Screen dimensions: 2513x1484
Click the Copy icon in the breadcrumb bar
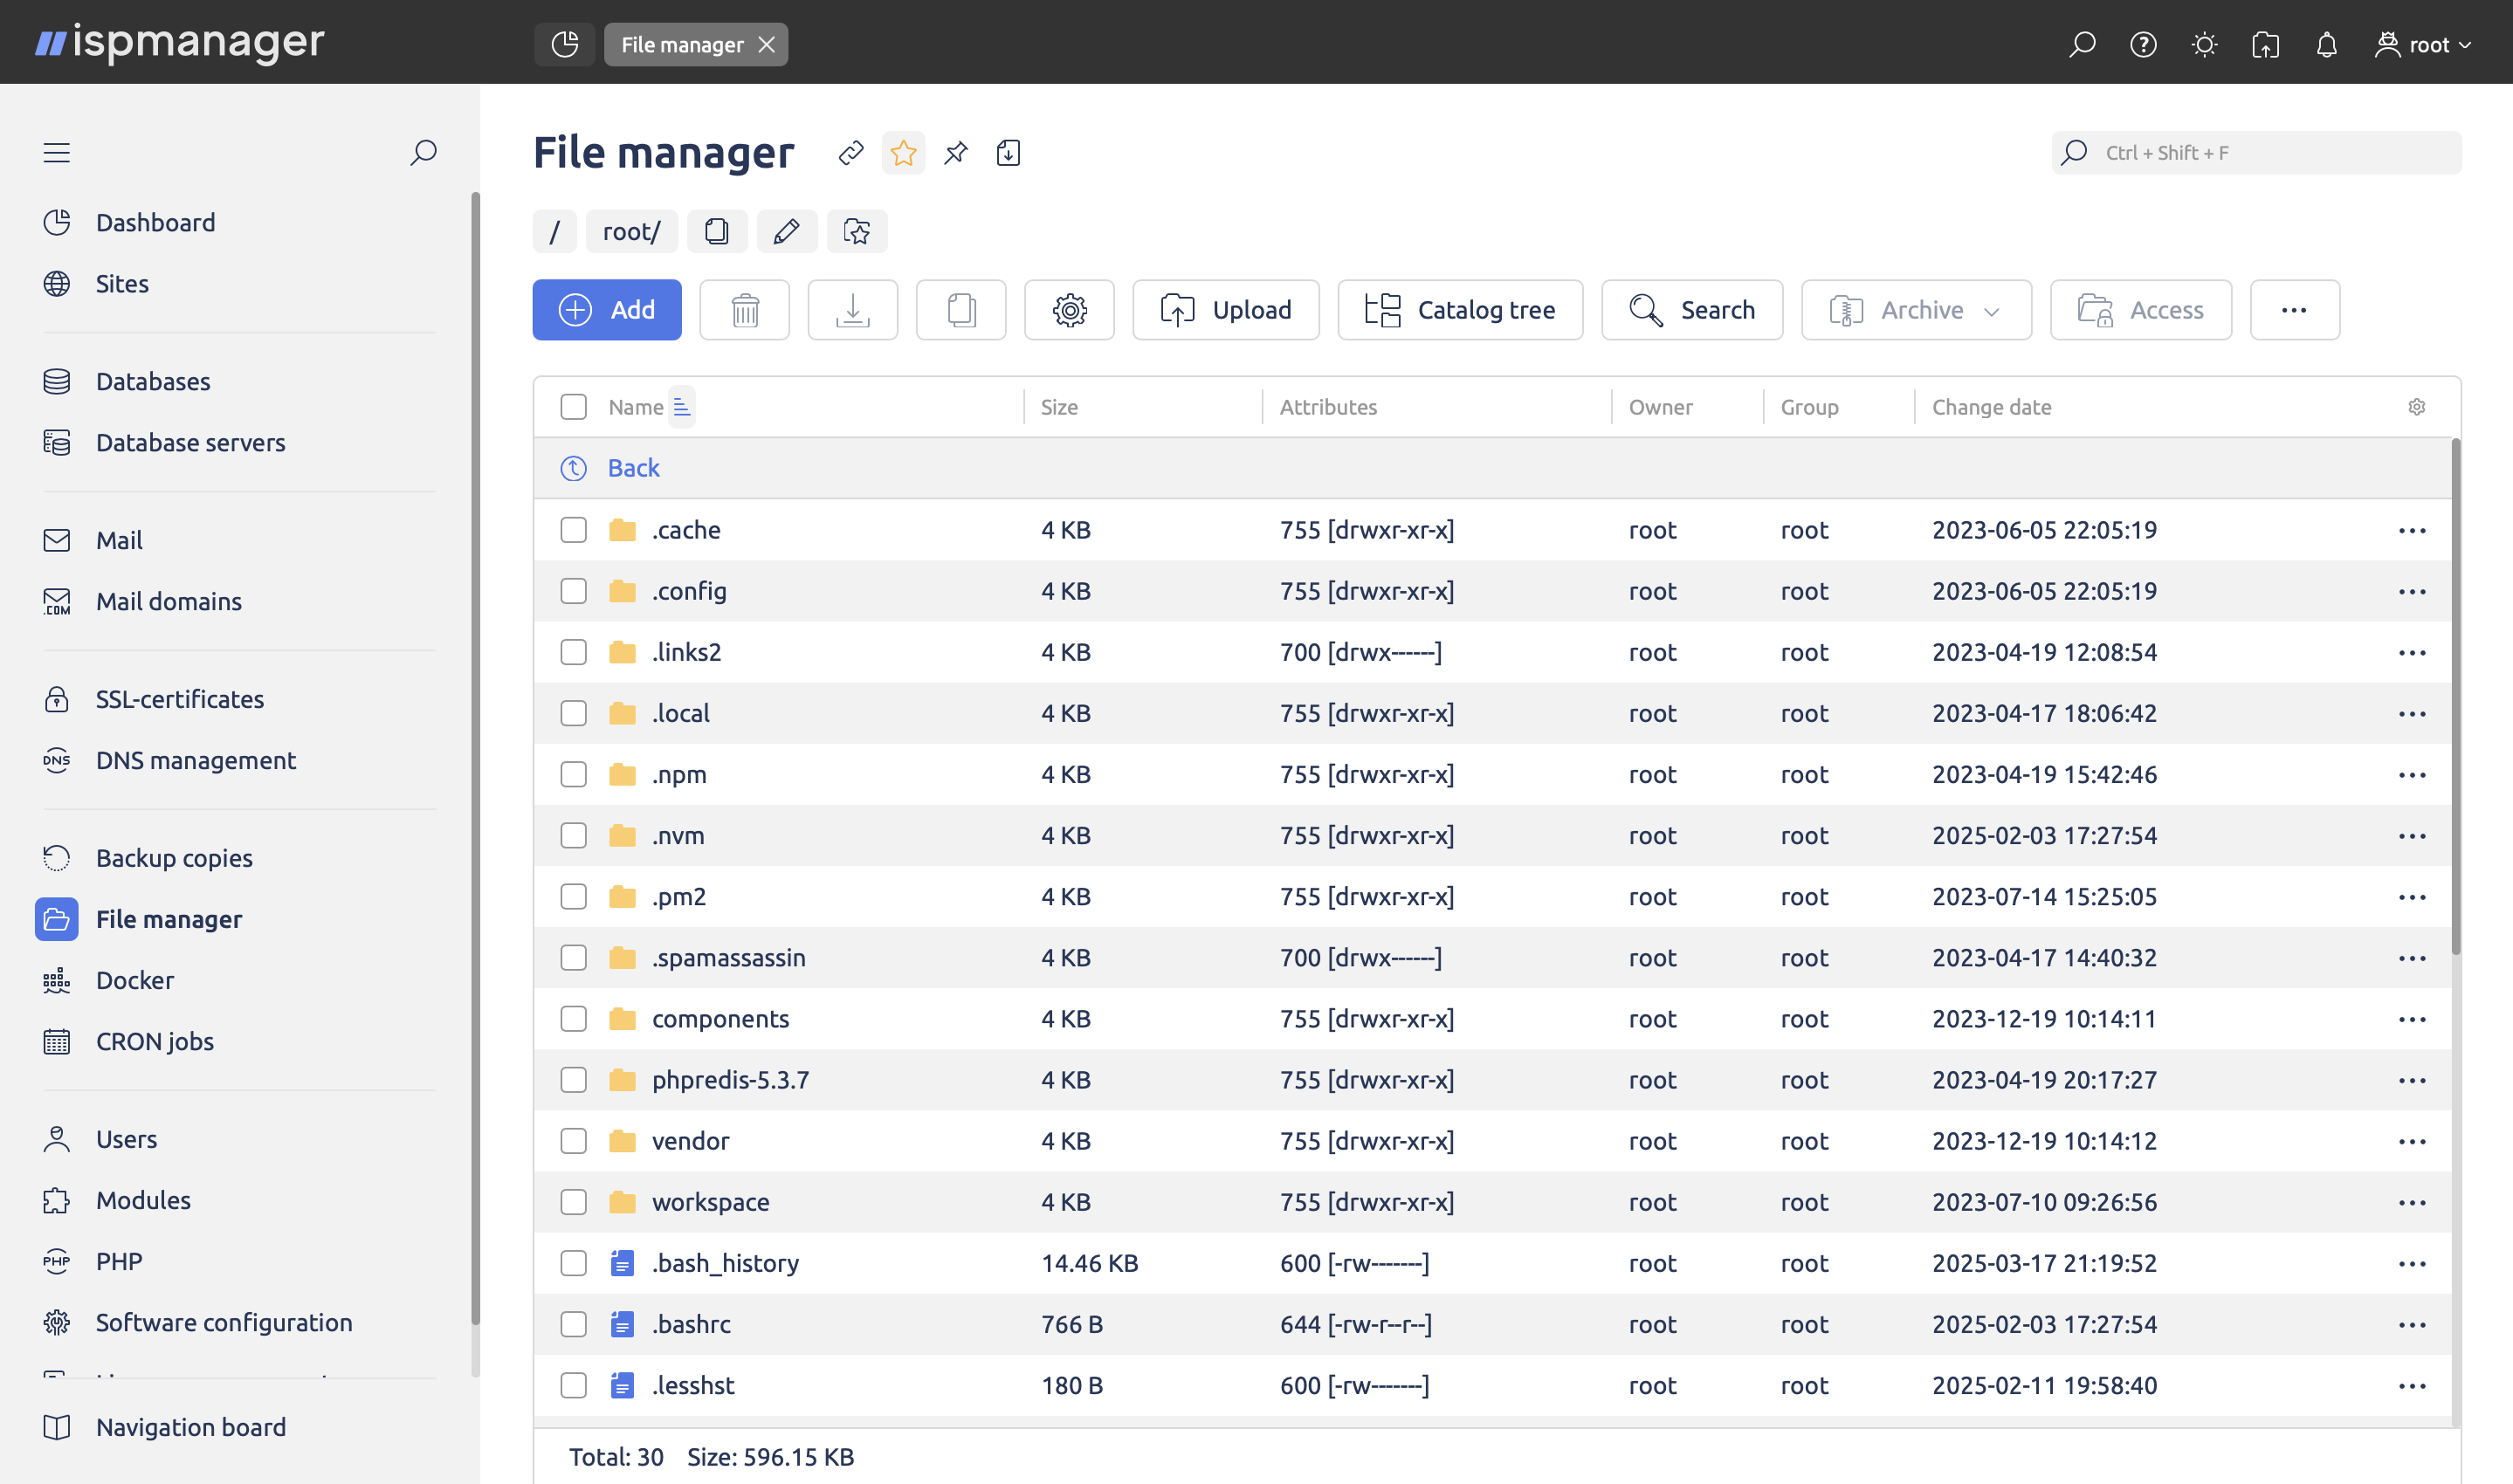[x=716, y=231]
